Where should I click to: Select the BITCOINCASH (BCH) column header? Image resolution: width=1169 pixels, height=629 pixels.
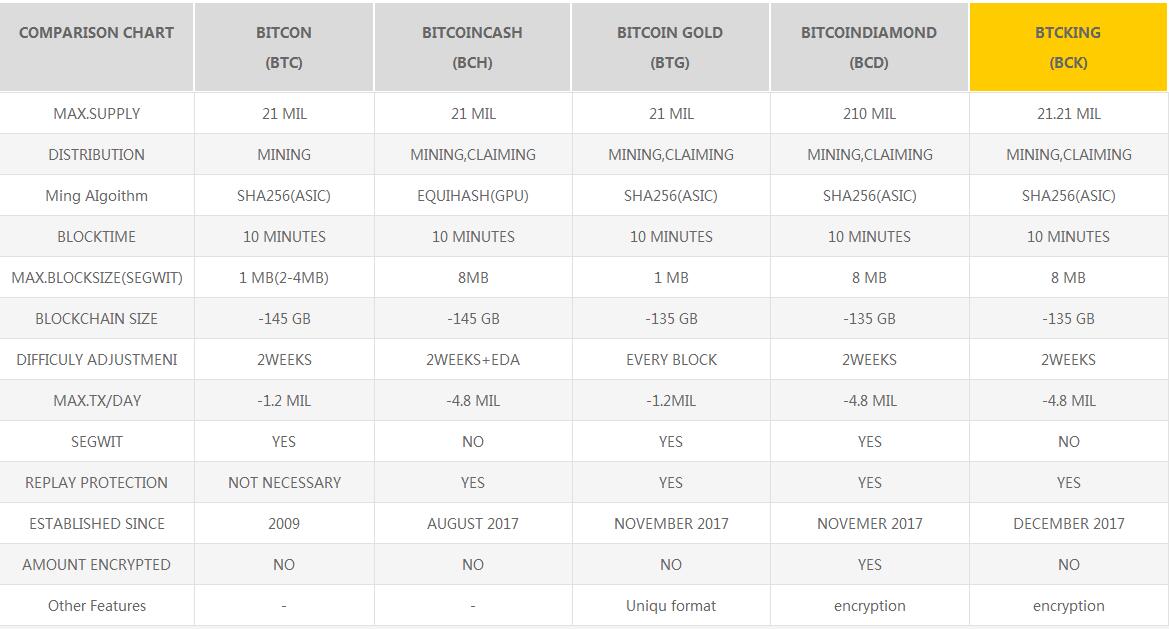pyautogui.click(x=473, y=47)
